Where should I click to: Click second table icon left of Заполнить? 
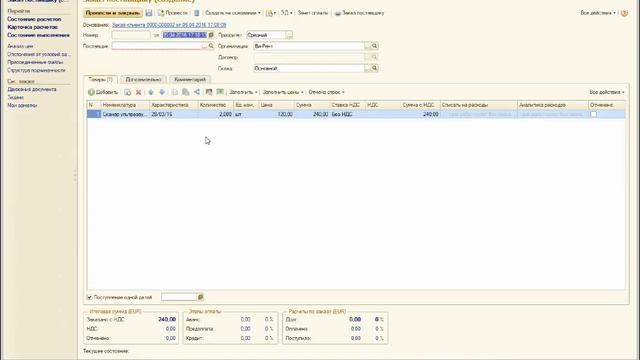click(220, 92)
